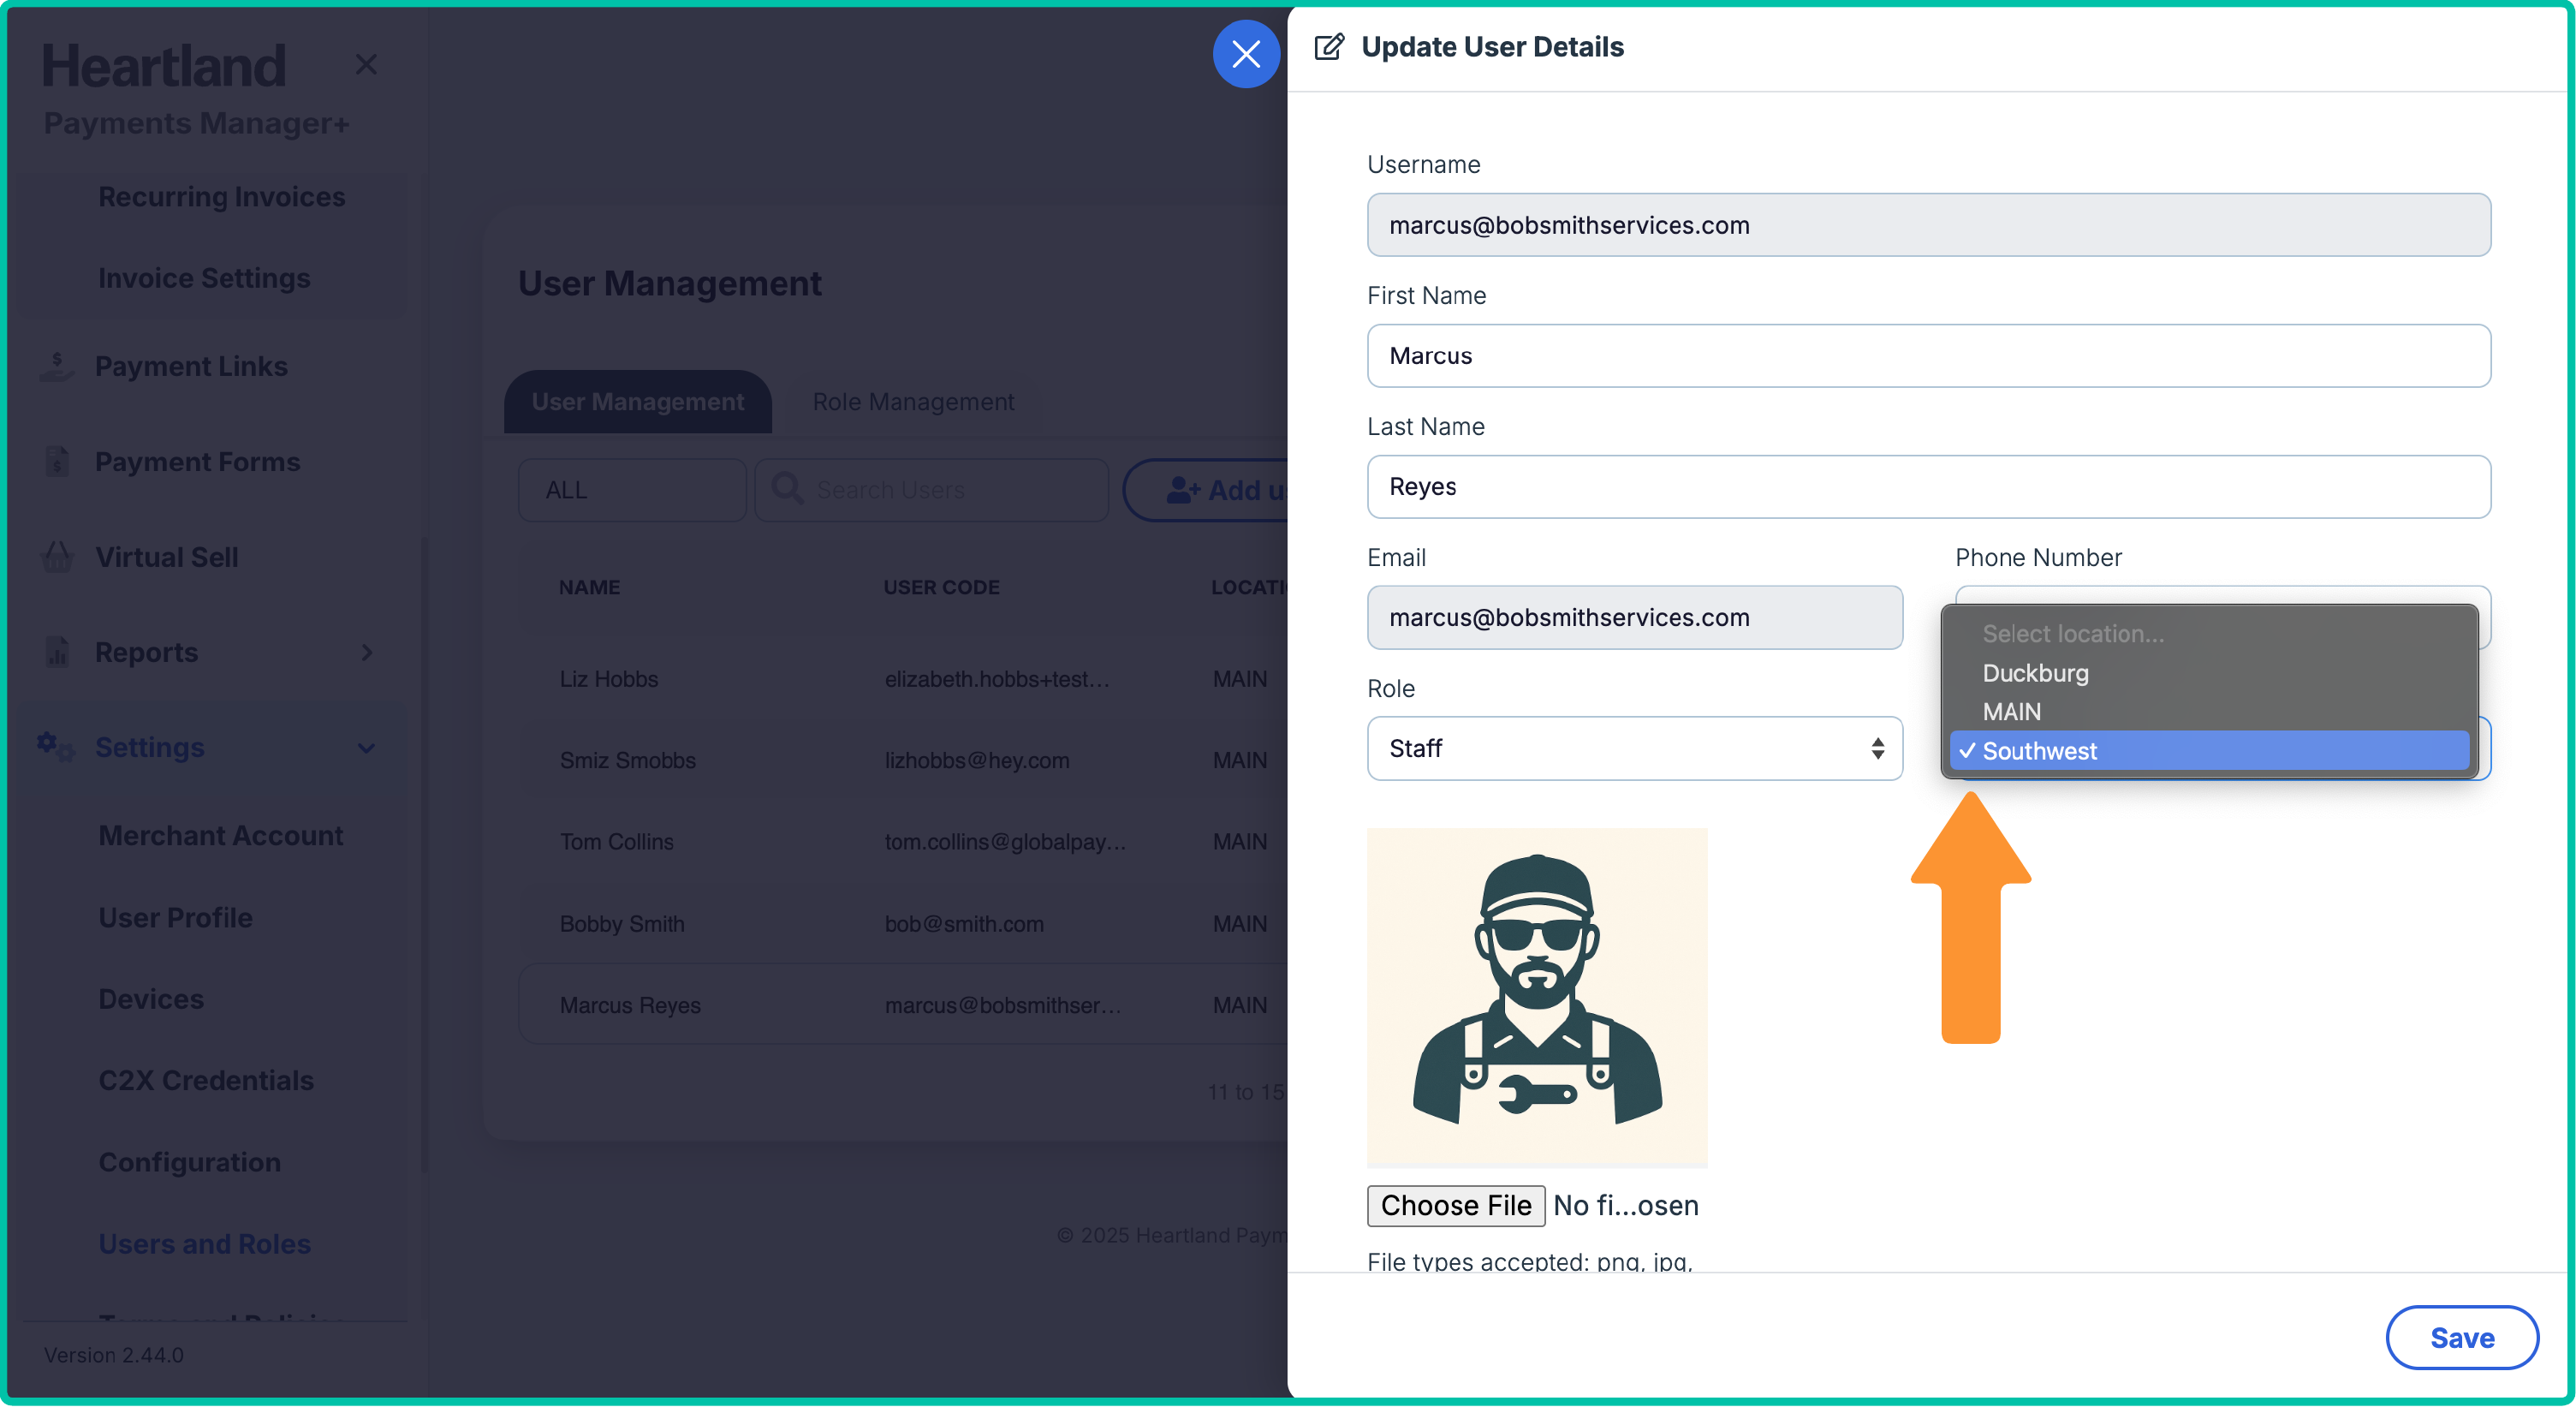The width and height of the screenshot is (2576, 1407).
Task: Switch to the Role Management tab
Action: 913,402
